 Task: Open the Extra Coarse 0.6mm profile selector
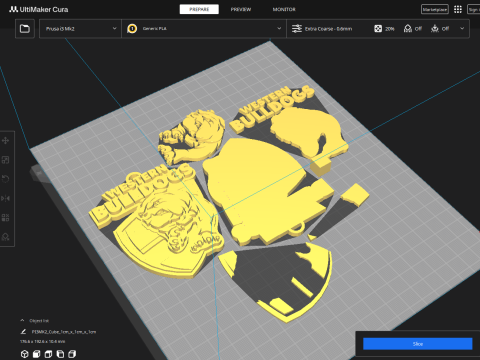click(x=328, y=29)
